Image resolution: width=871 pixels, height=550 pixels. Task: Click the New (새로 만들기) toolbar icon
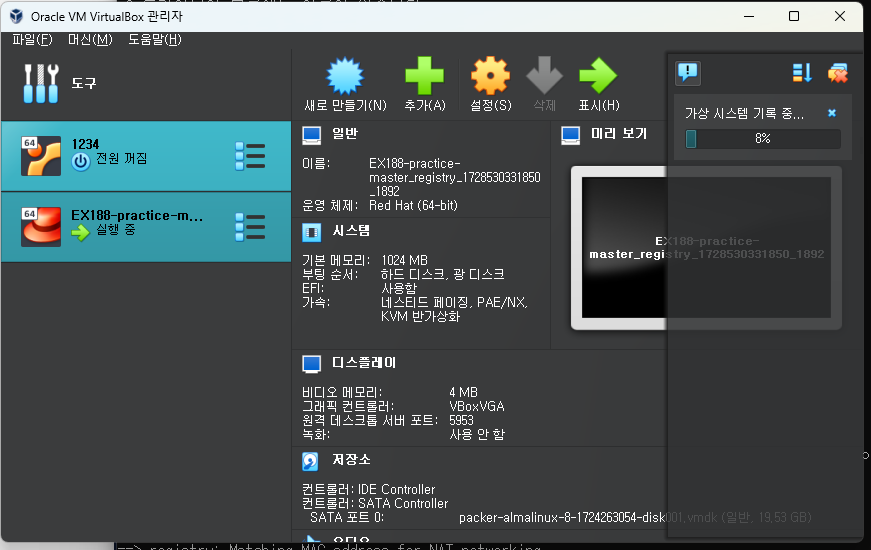345,76
